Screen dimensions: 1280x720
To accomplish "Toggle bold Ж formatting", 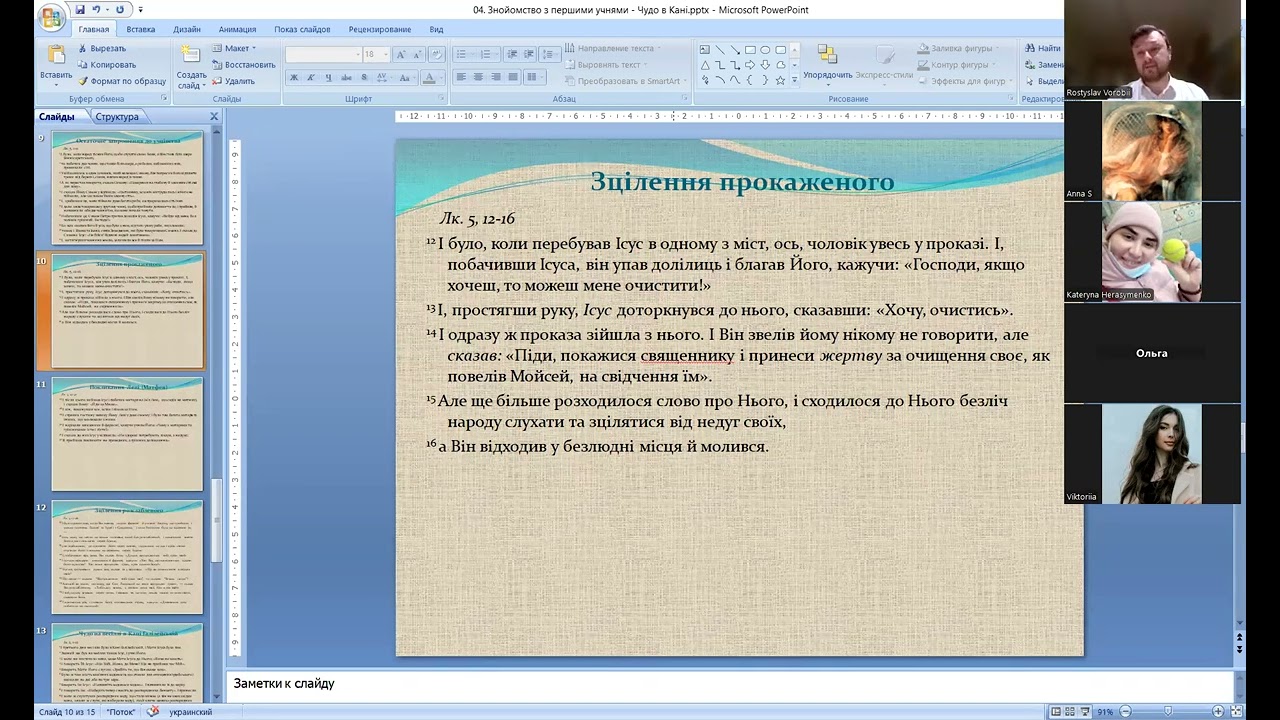I will (294, 77).
